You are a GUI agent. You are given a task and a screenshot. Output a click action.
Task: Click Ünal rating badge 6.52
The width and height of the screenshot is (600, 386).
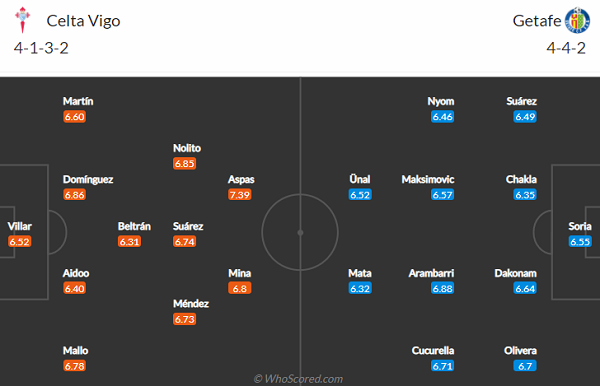360,195
